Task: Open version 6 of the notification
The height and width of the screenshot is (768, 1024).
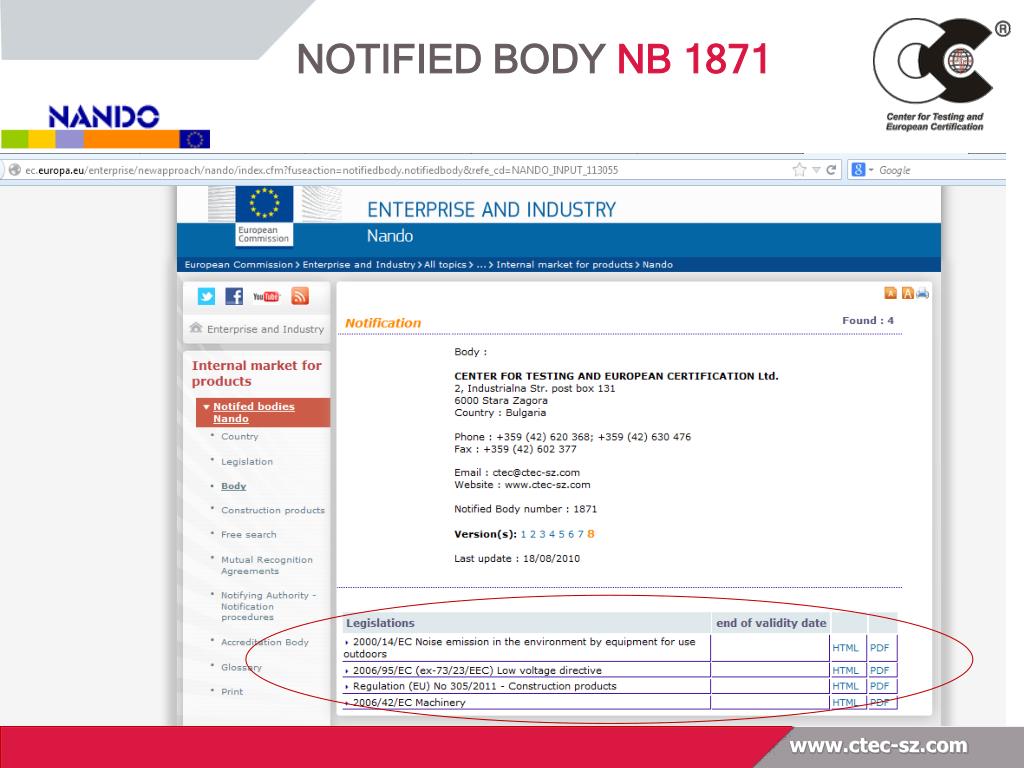Action: (x=571, y=534)
